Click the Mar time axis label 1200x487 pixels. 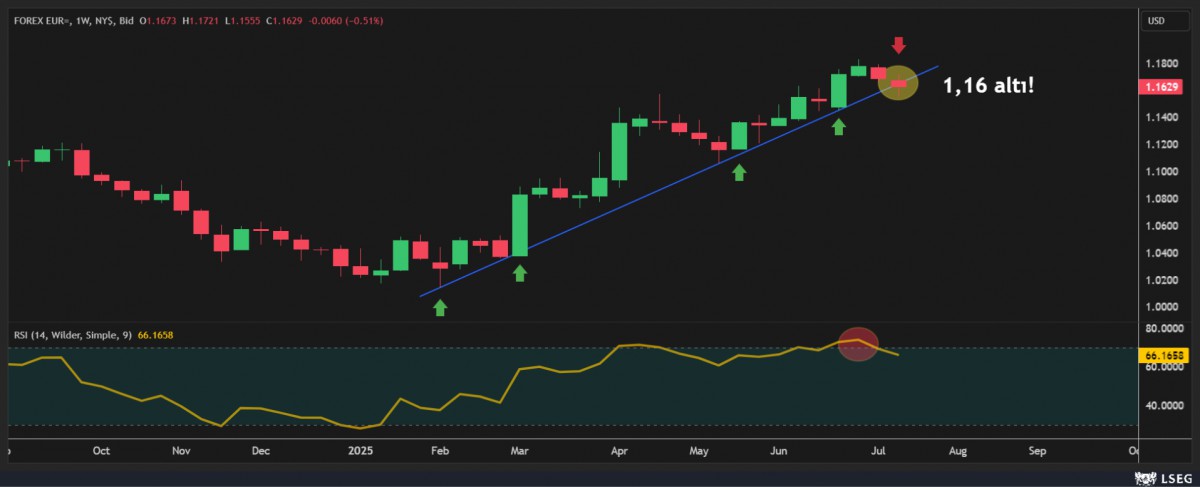tap(519, 451)
